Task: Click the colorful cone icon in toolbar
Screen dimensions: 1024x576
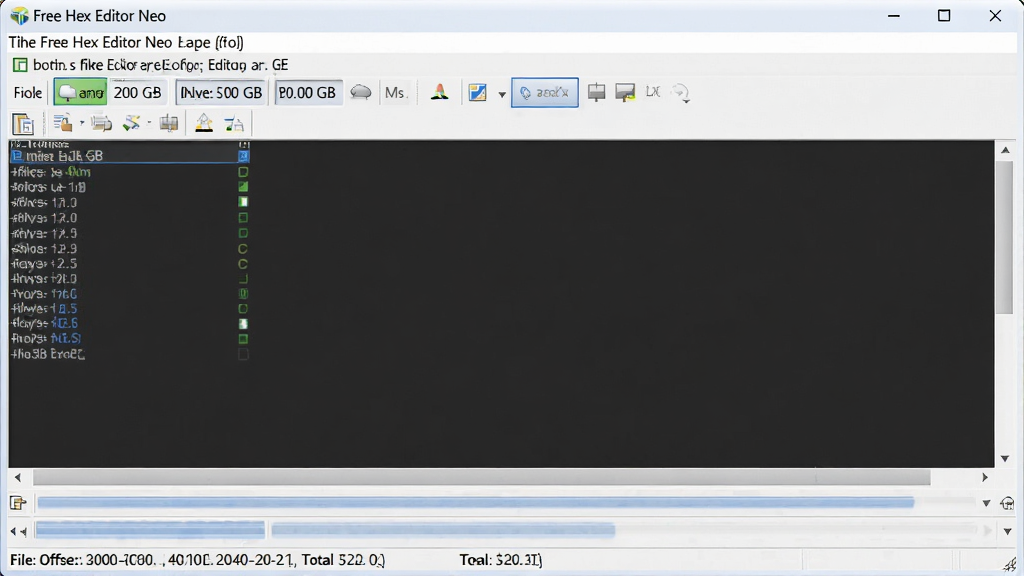Action: tap(440, 92)
